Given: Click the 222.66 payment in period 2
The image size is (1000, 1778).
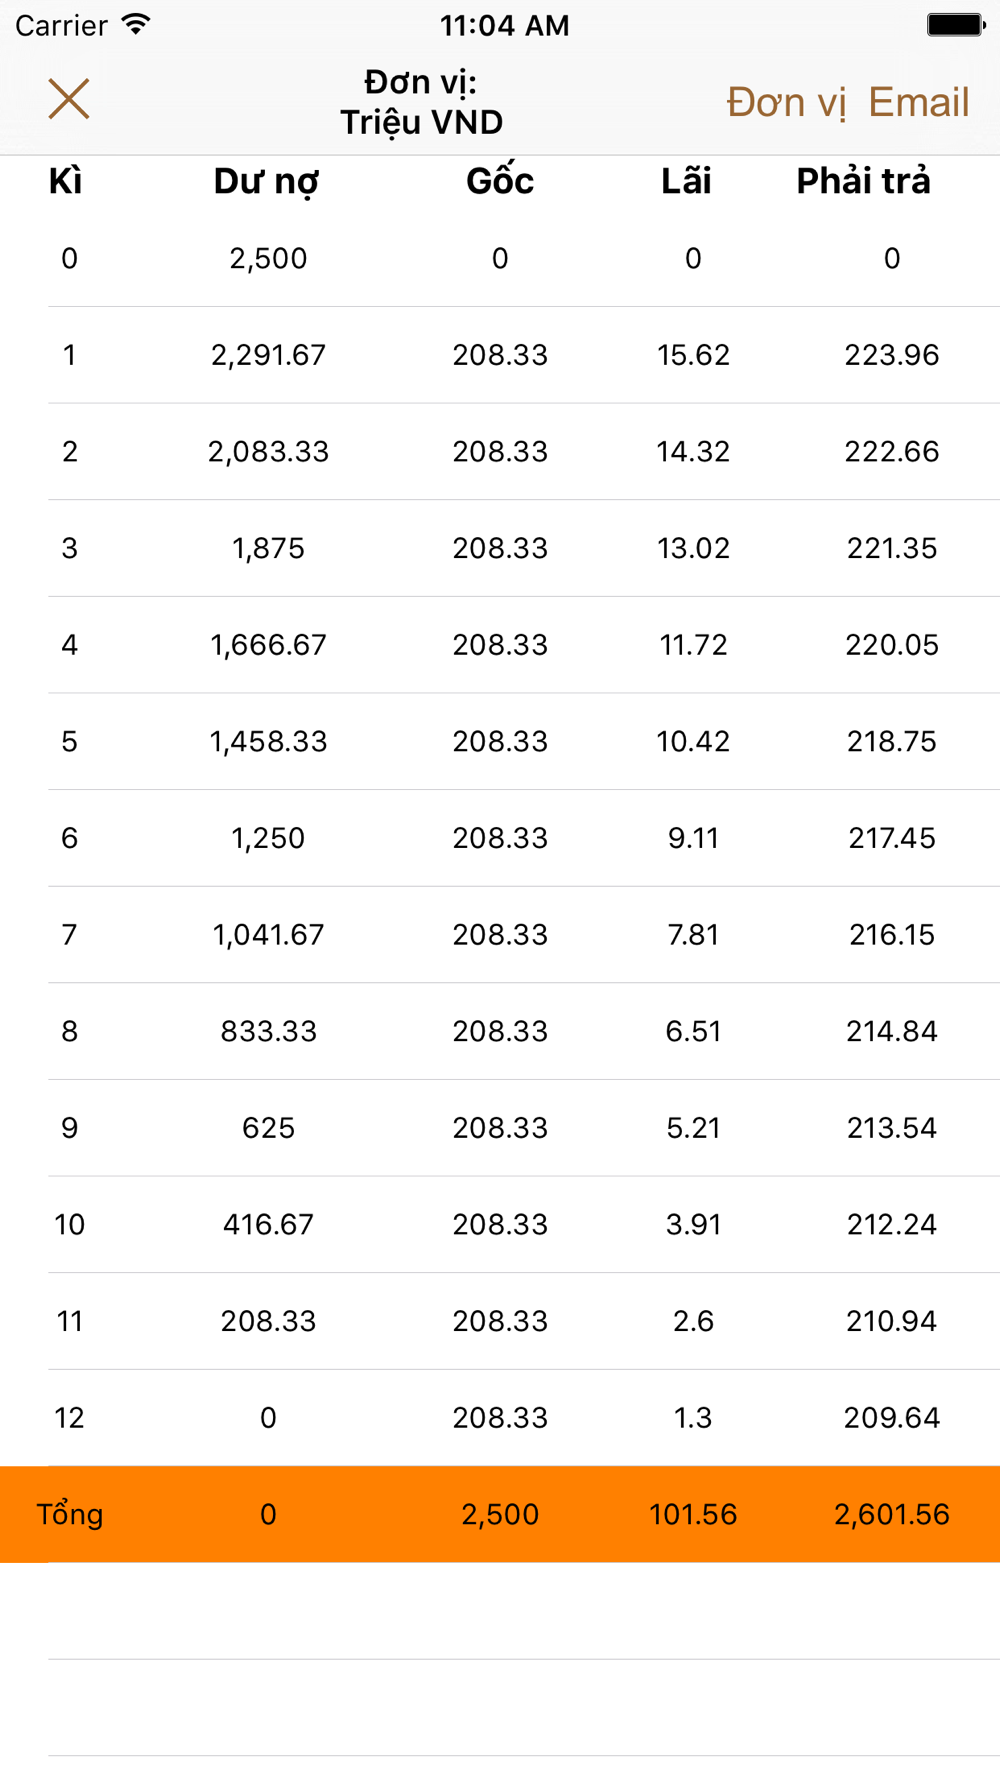Looking at the screenshot, I should point(892,452).
